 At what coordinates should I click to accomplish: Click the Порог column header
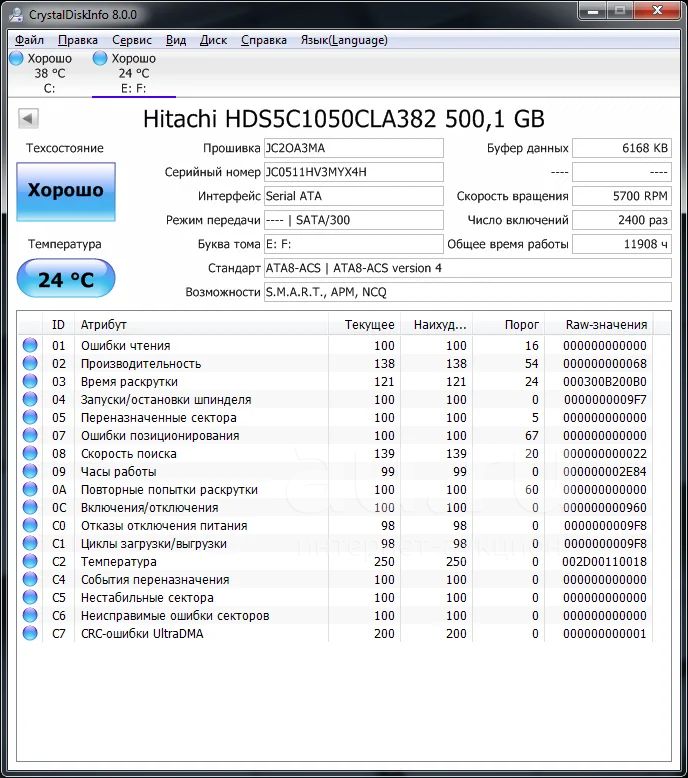click(508, 324)
